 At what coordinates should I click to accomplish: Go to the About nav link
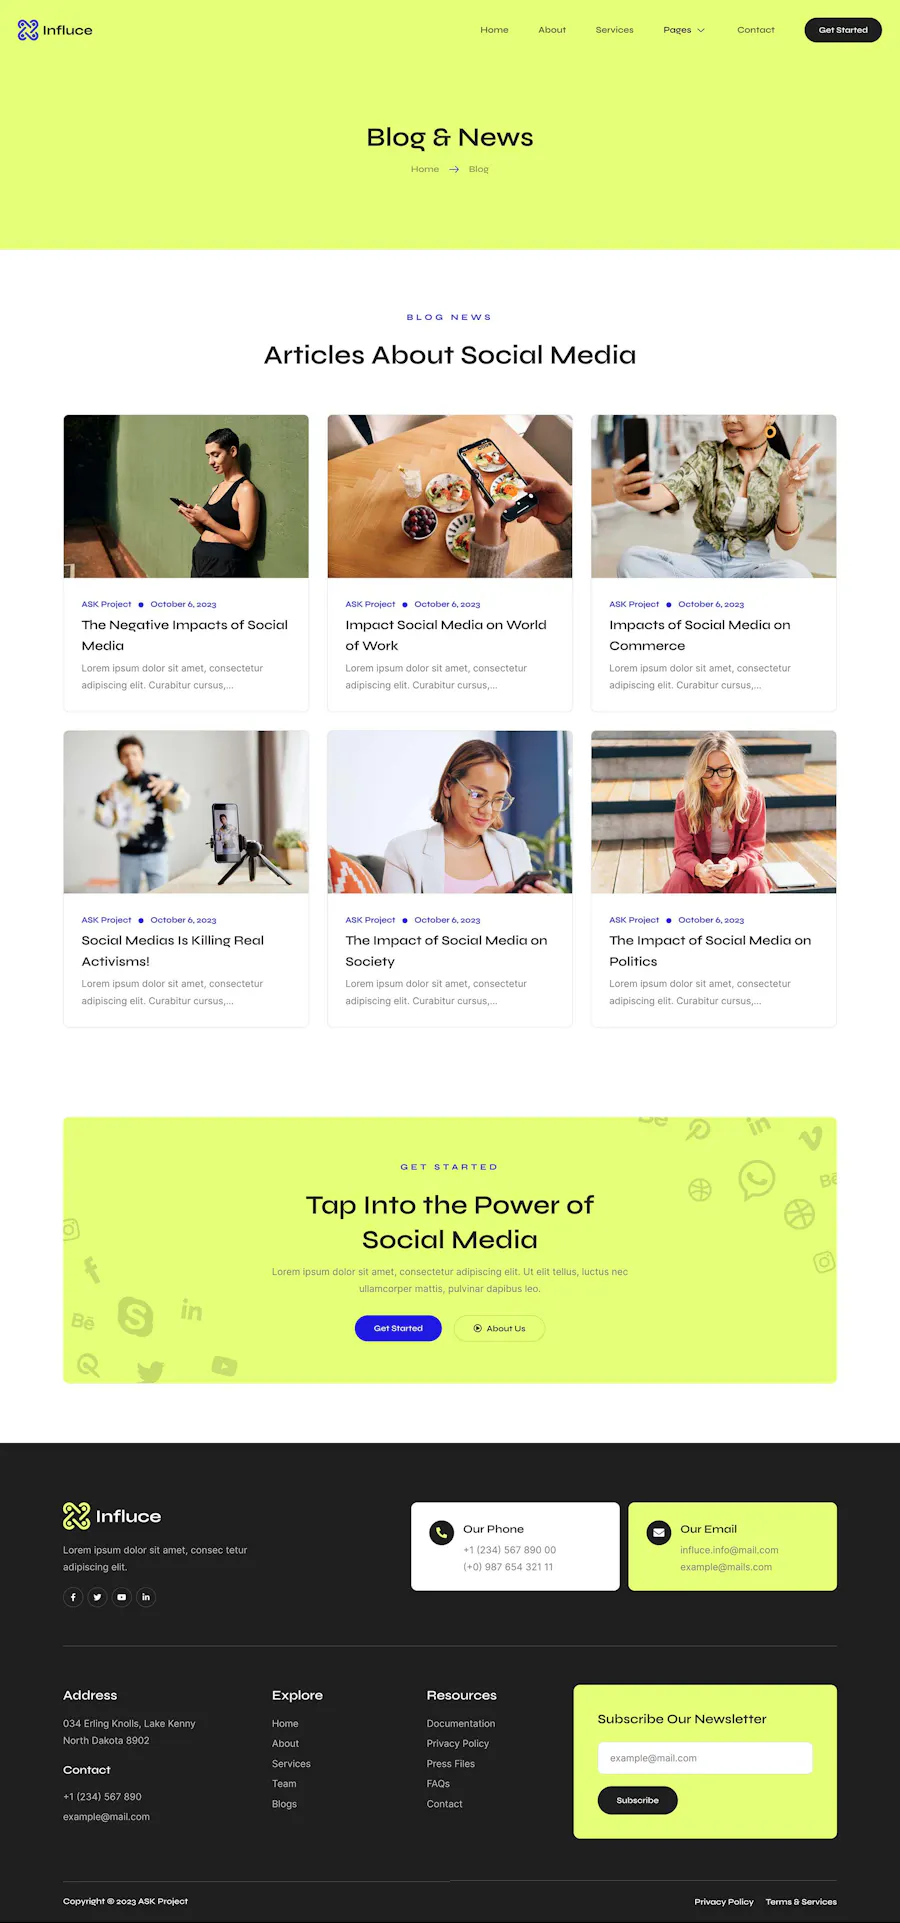[x=552, y=30]
